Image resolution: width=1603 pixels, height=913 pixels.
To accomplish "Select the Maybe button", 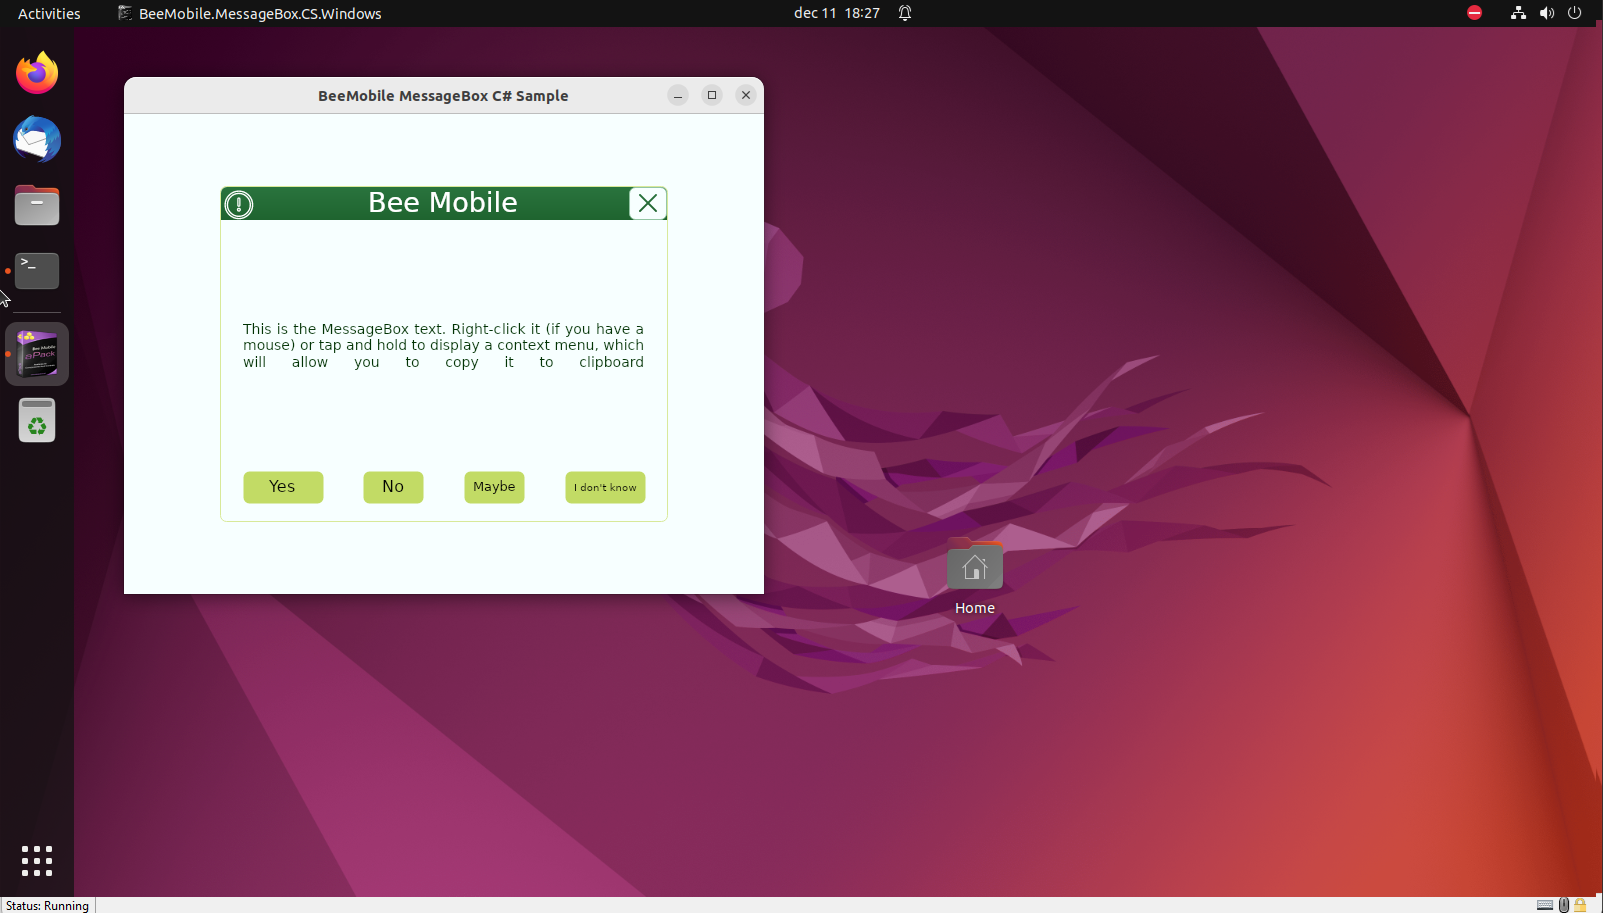I will (x=494, y=487).
